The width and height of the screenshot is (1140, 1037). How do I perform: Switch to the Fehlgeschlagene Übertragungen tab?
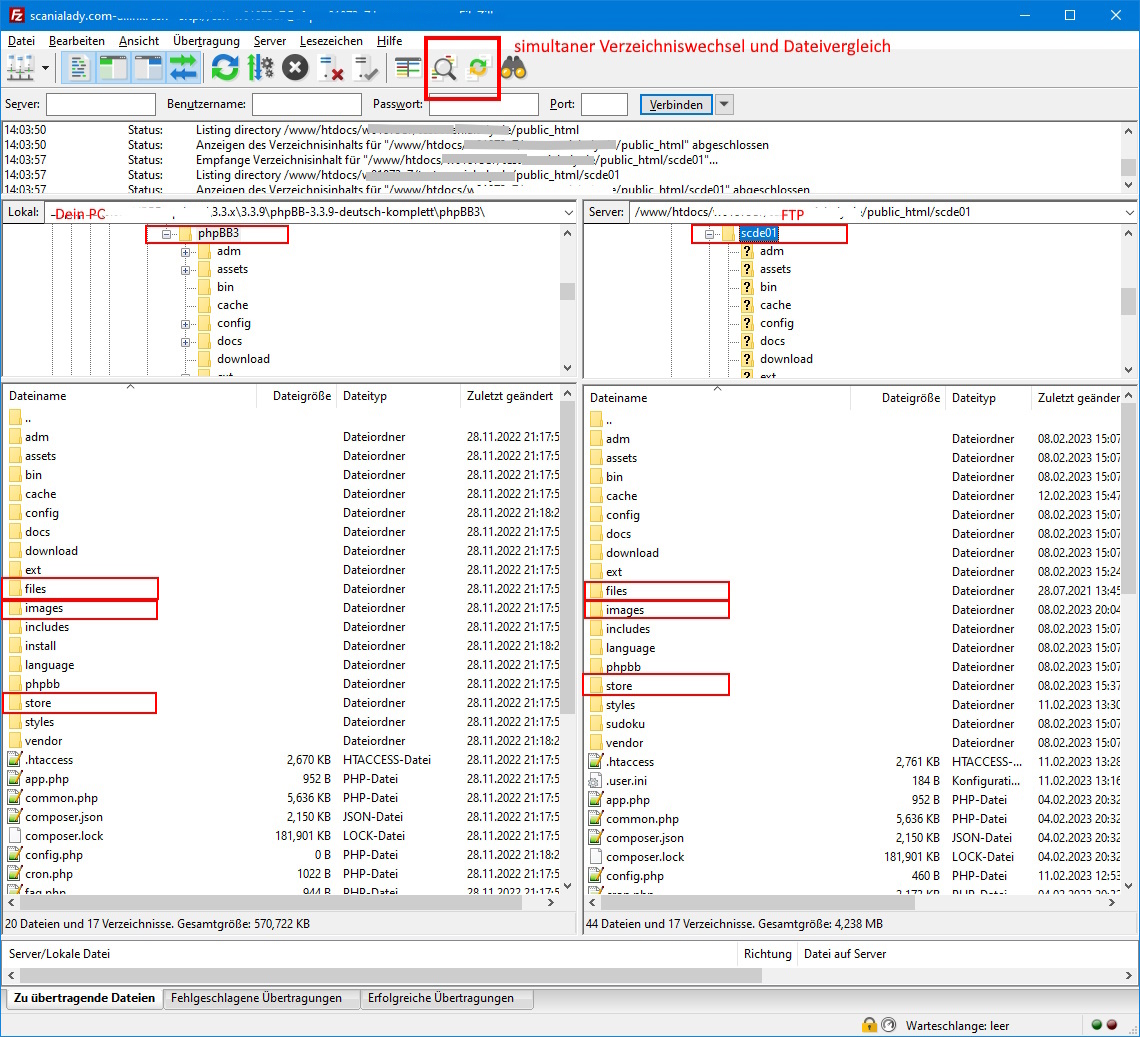click(256, 998)
